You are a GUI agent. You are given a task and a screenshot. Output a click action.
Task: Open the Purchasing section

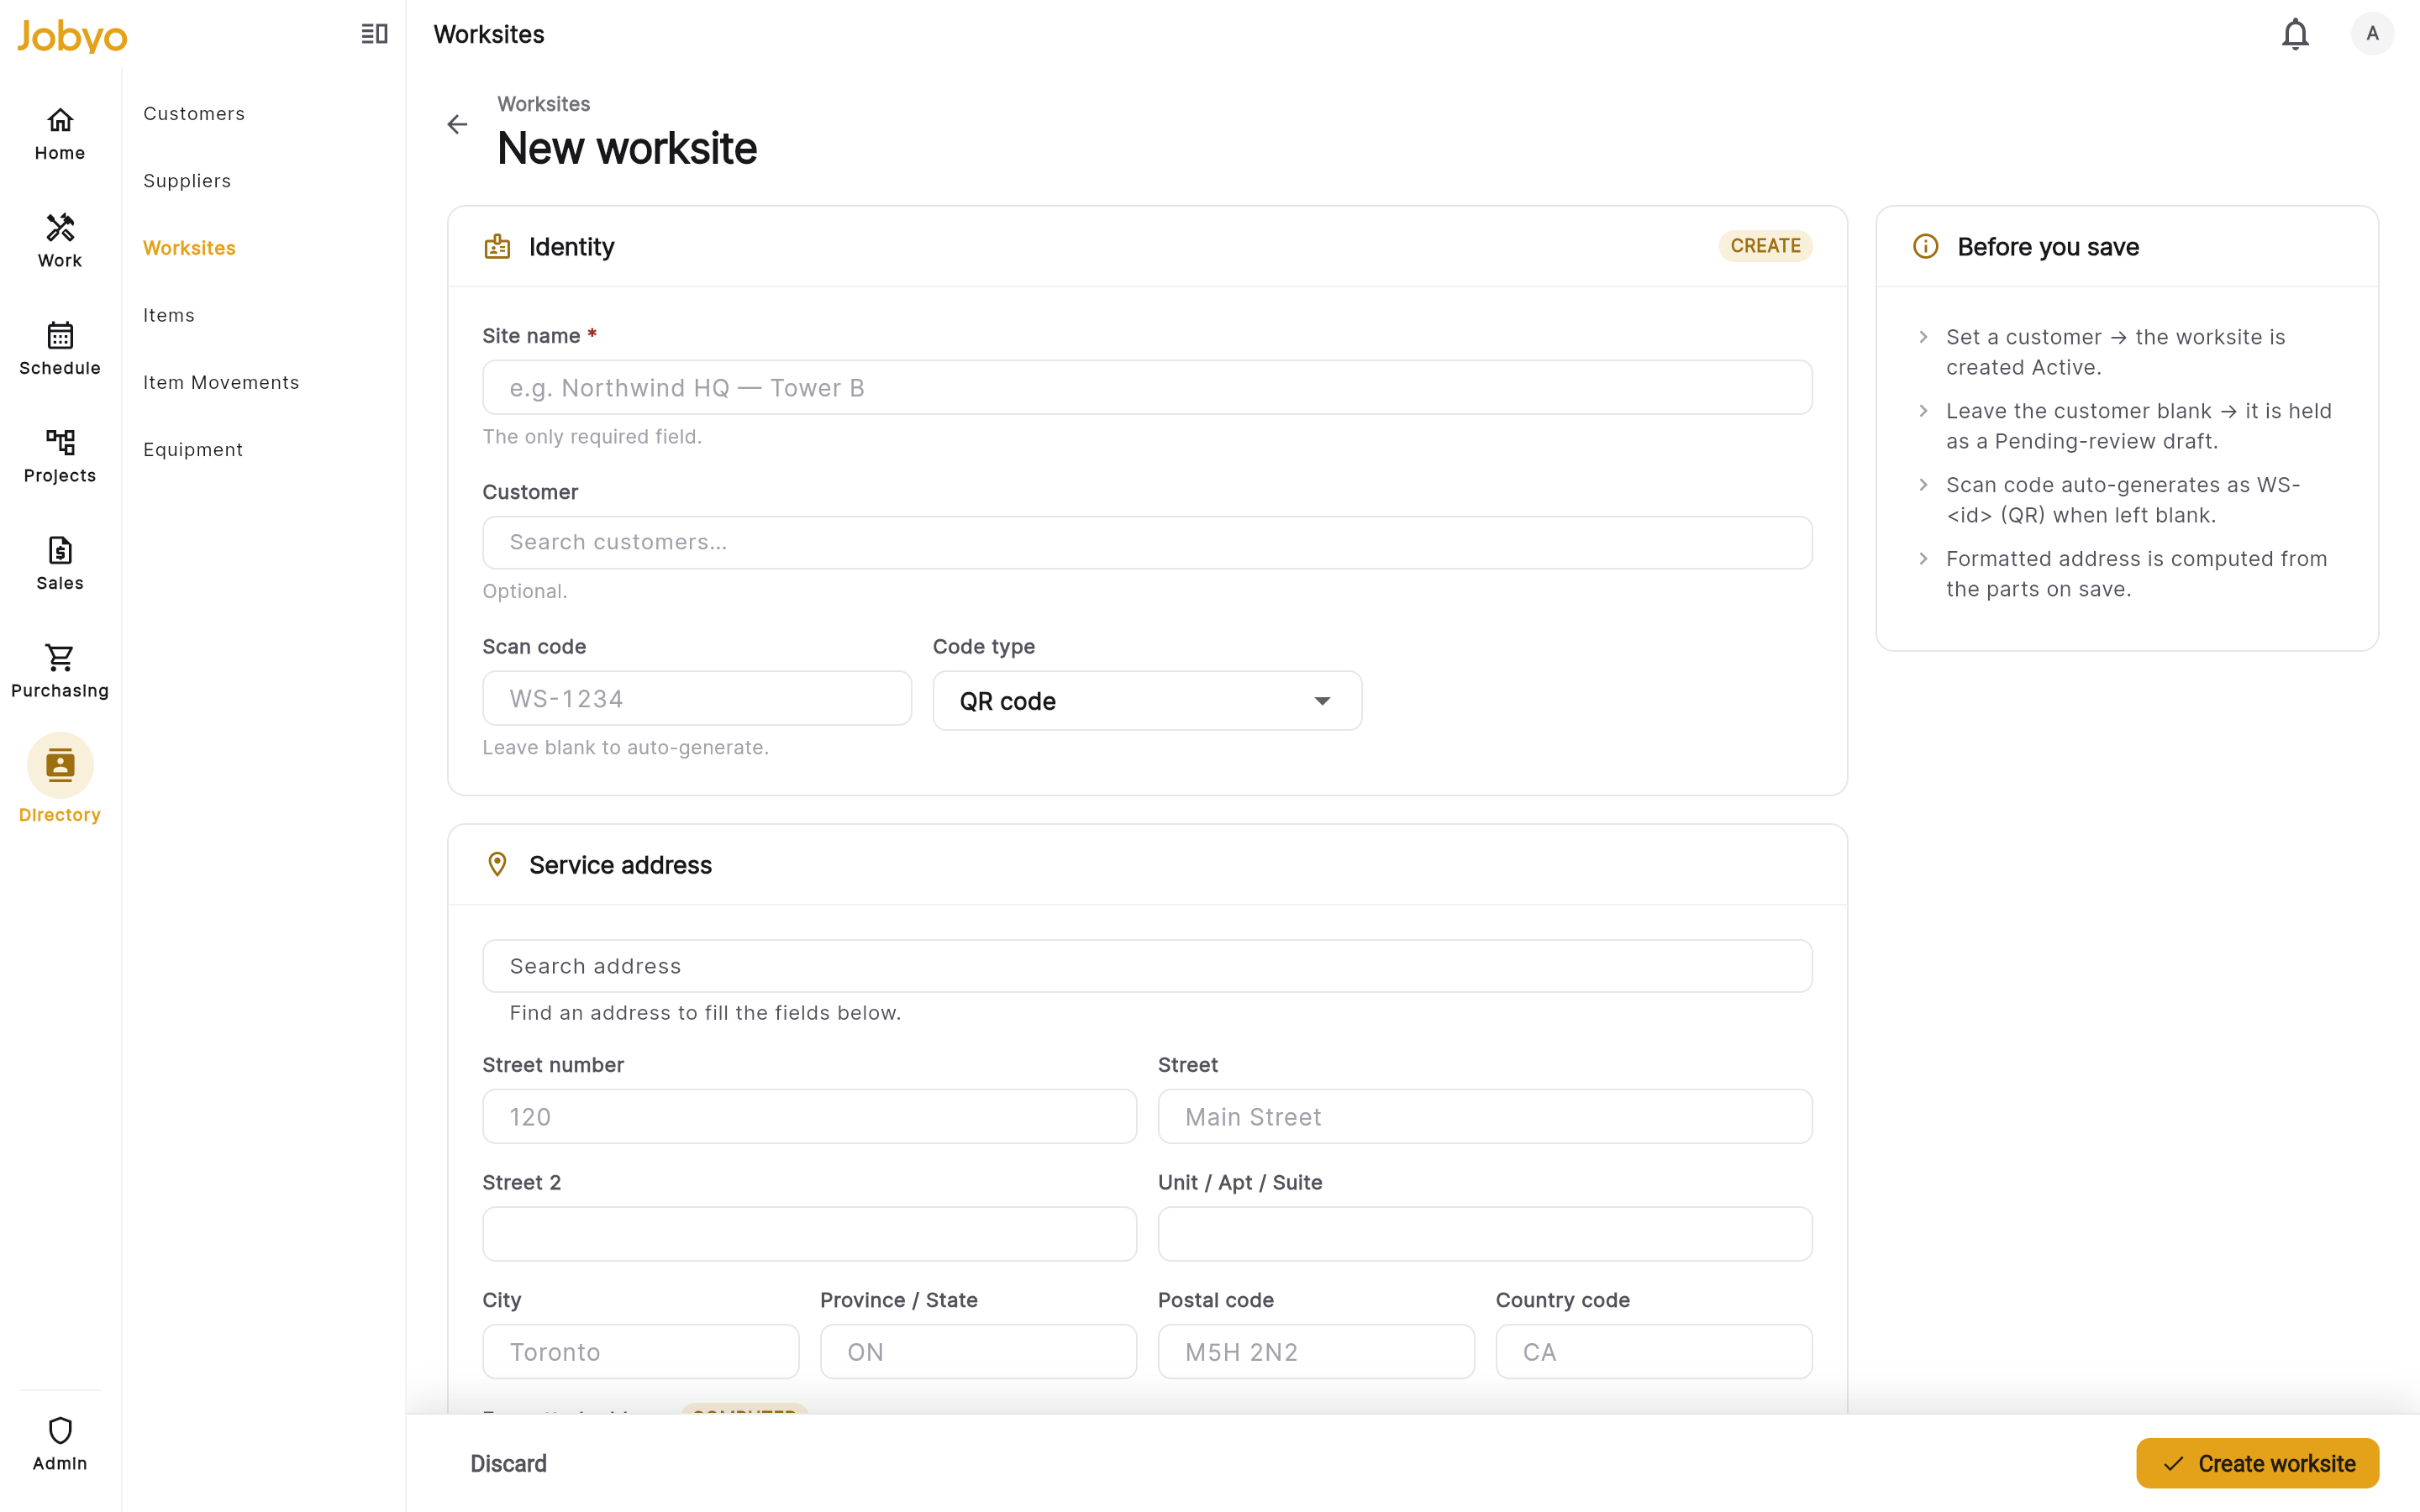click(60, 671)
